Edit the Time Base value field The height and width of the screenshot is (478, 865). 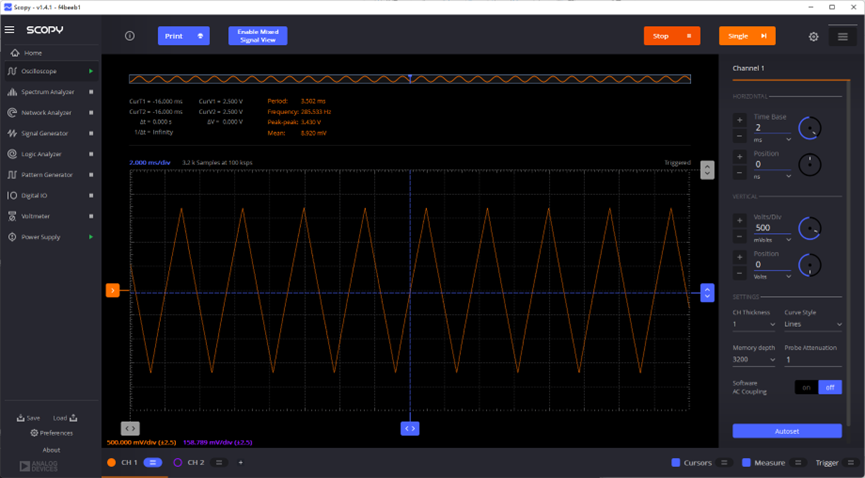tap(772, 128)
